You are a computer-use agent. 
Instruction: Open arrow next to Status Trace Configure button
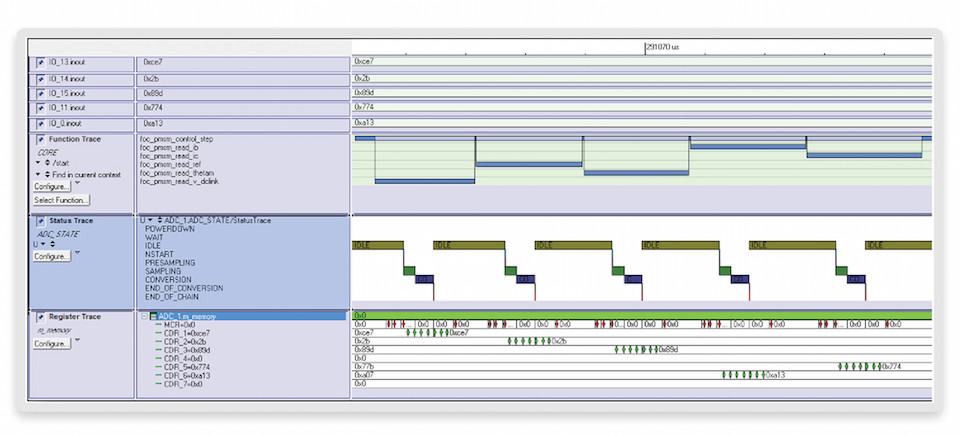point(77,254)
